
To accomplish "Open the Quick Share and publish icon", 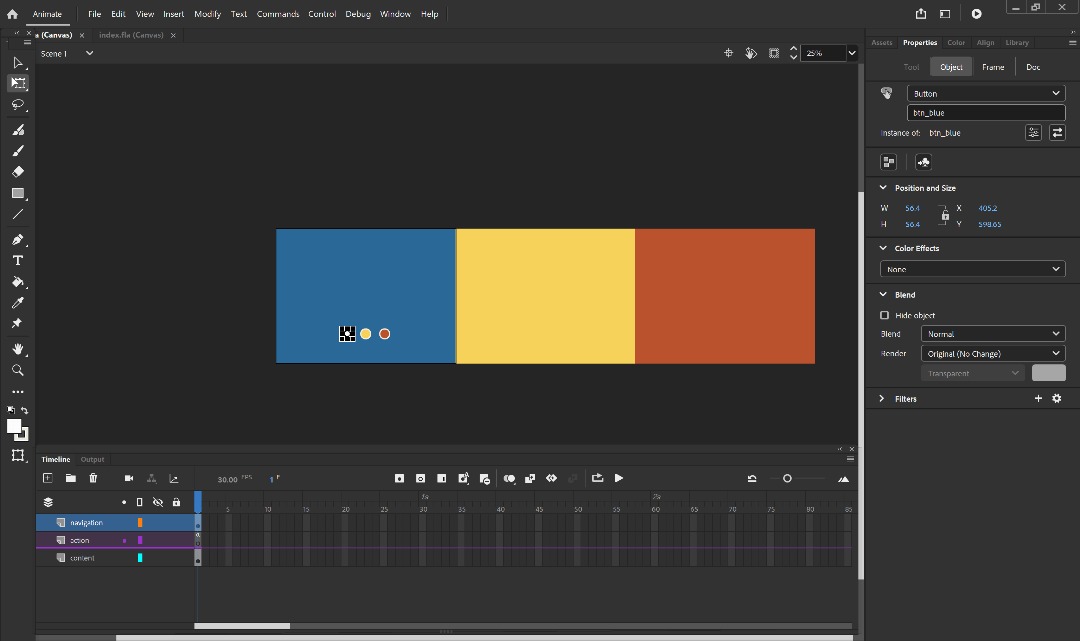I will [x=921, y=14].
